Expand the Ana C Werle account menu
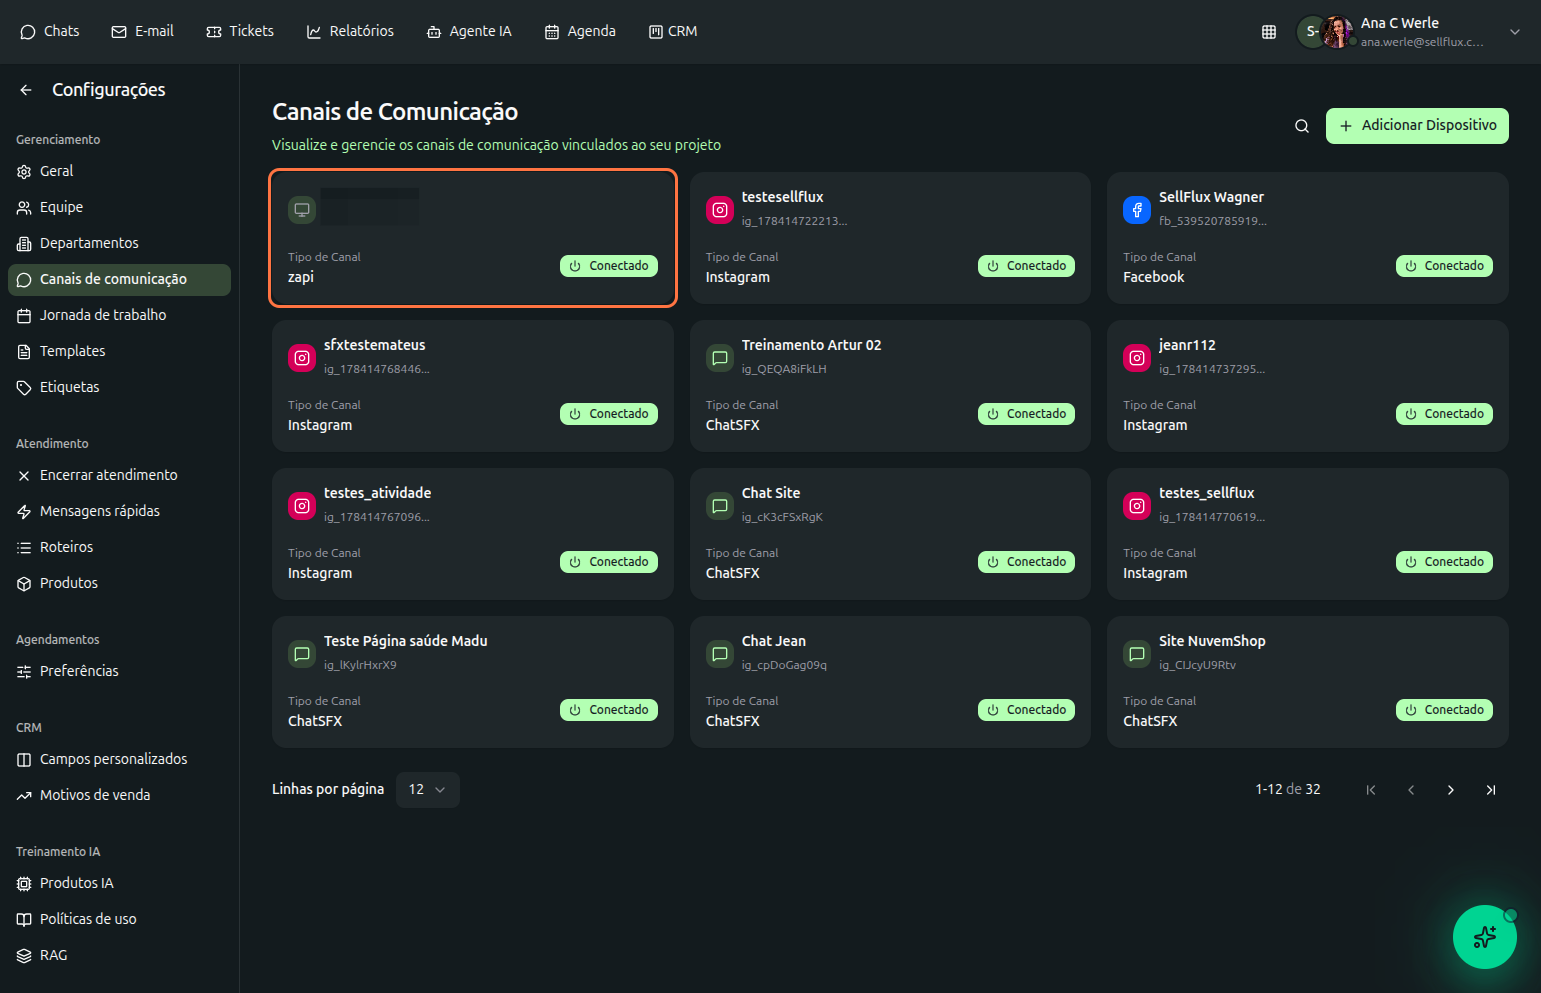Image resolution: width=1541 pixels, height=993 pixels. click(x=1514, y=32)
